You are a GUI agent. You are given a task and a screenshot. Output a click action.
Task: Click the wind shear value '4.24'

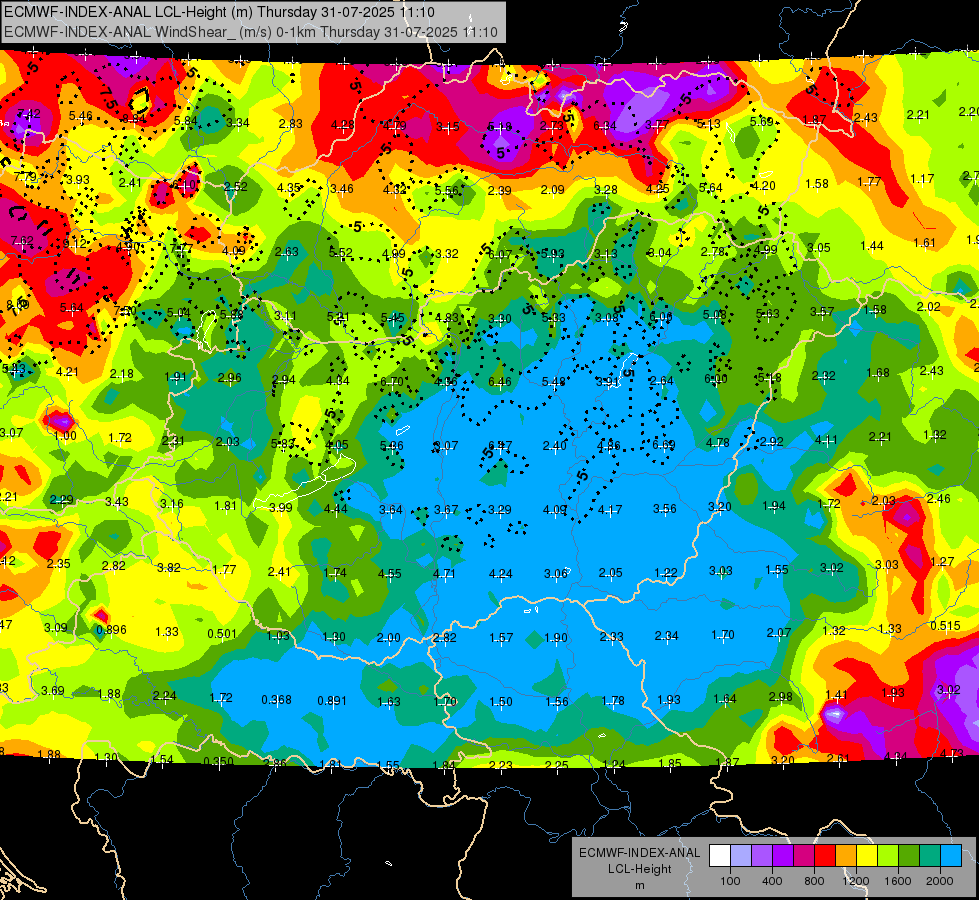pyautogui.click(x=501, y=573)
